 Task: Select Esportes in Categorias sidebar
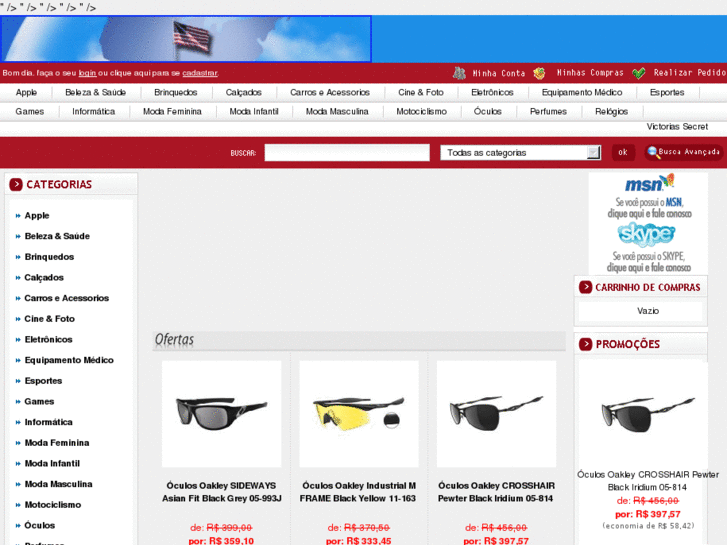pos(43,381)
